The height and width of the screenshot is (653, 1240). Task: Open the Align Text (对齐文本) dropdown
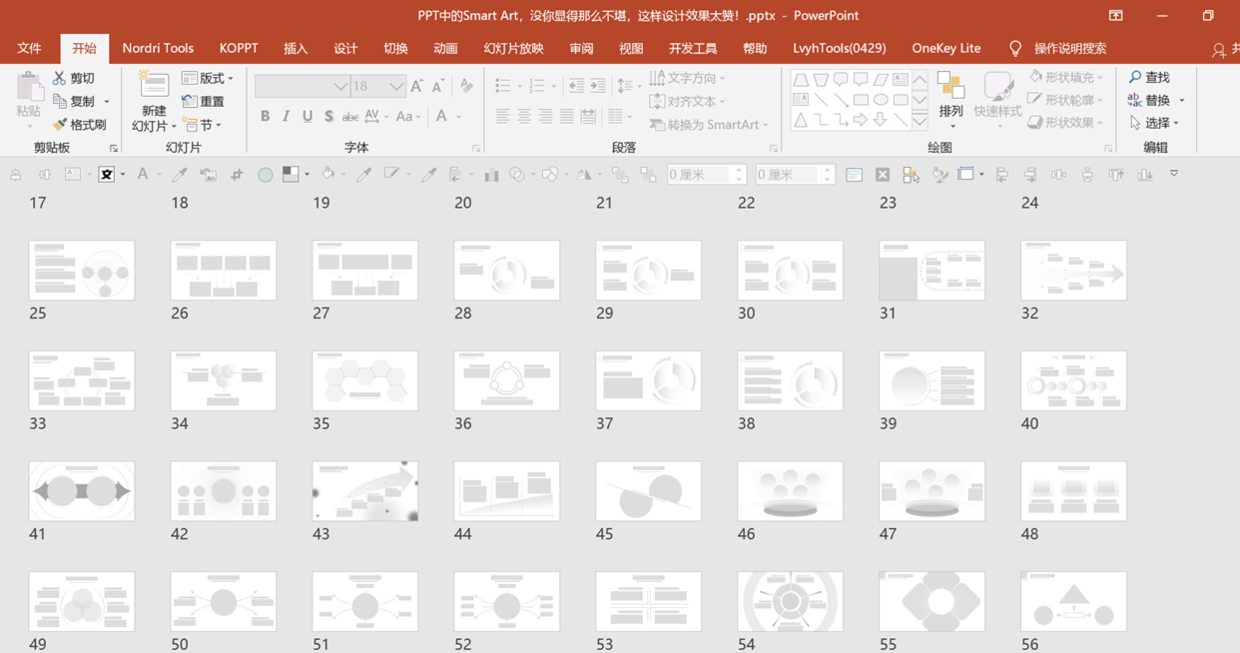[x=687, y=101]
